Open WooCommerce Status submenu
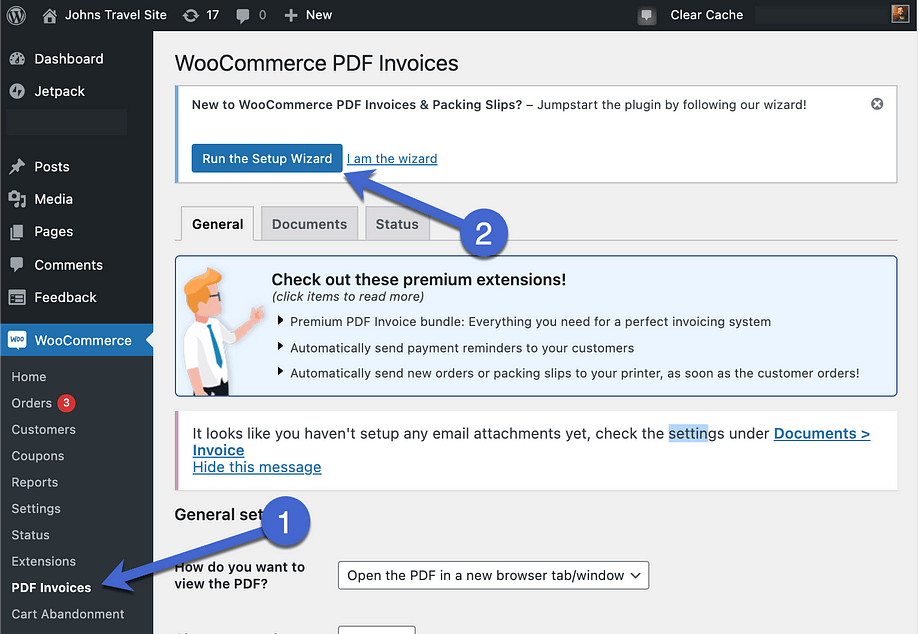 (30, 535)
